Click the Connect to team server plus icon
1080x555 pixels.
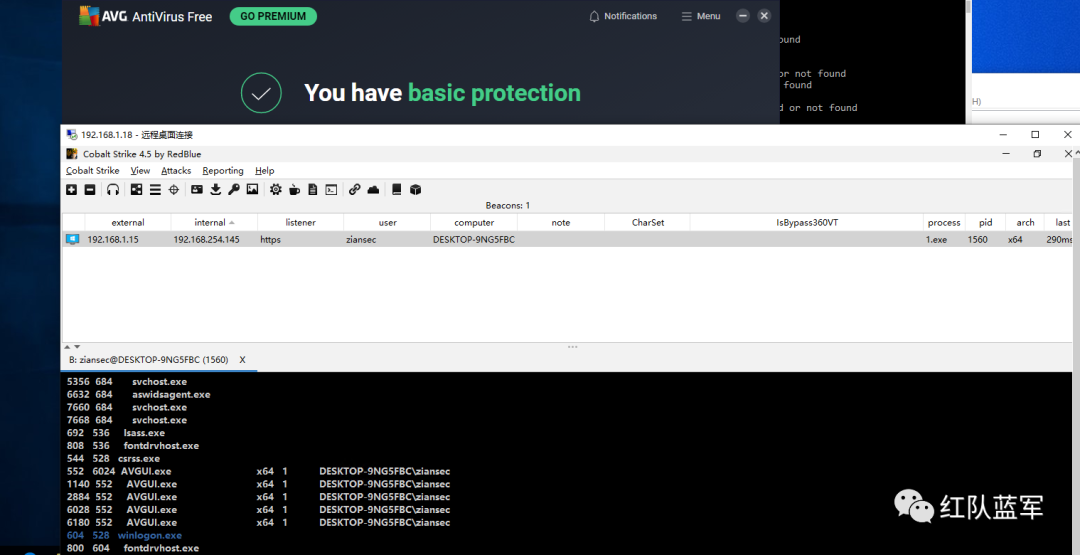pos(72,189)
